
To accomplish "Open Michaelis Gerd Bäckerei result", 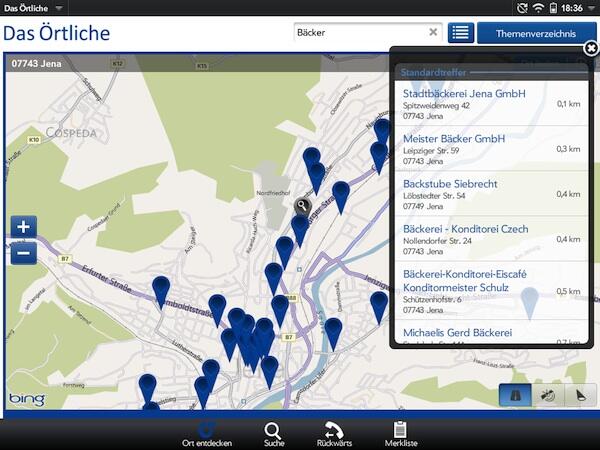I will 491,333.
